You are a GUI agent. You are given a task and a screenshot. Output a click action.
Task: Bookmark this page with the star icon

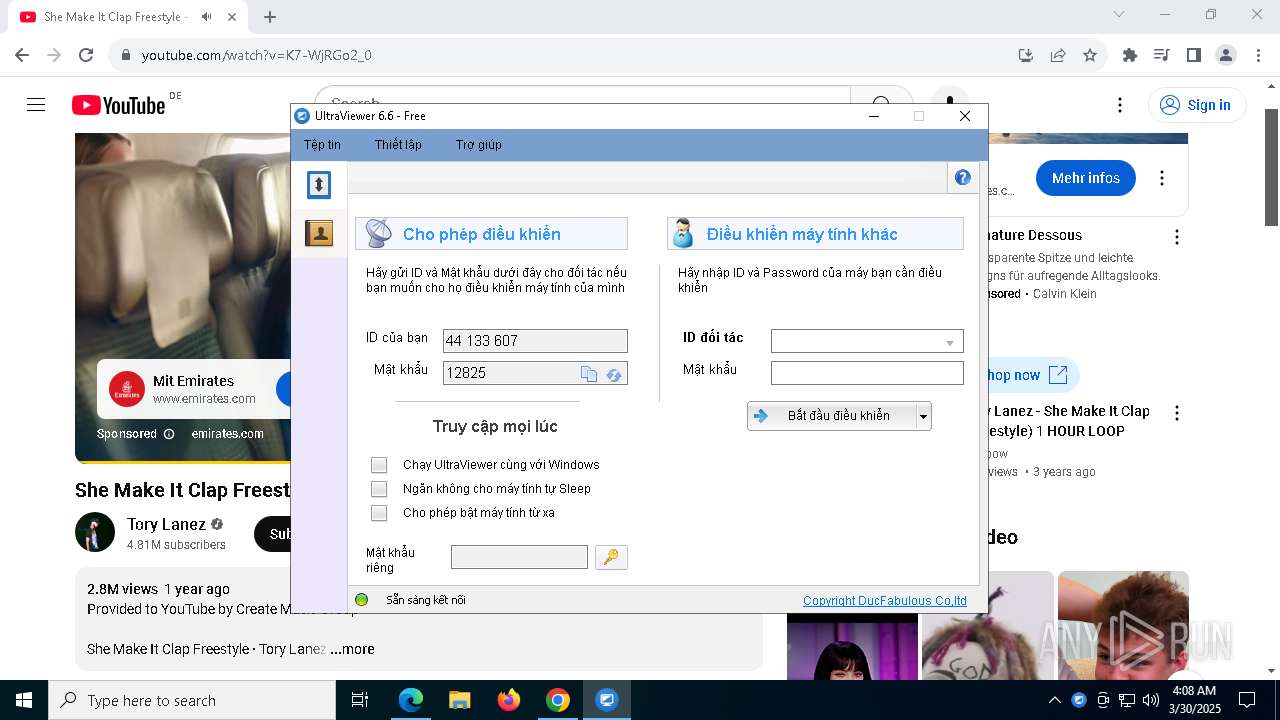1090,55
